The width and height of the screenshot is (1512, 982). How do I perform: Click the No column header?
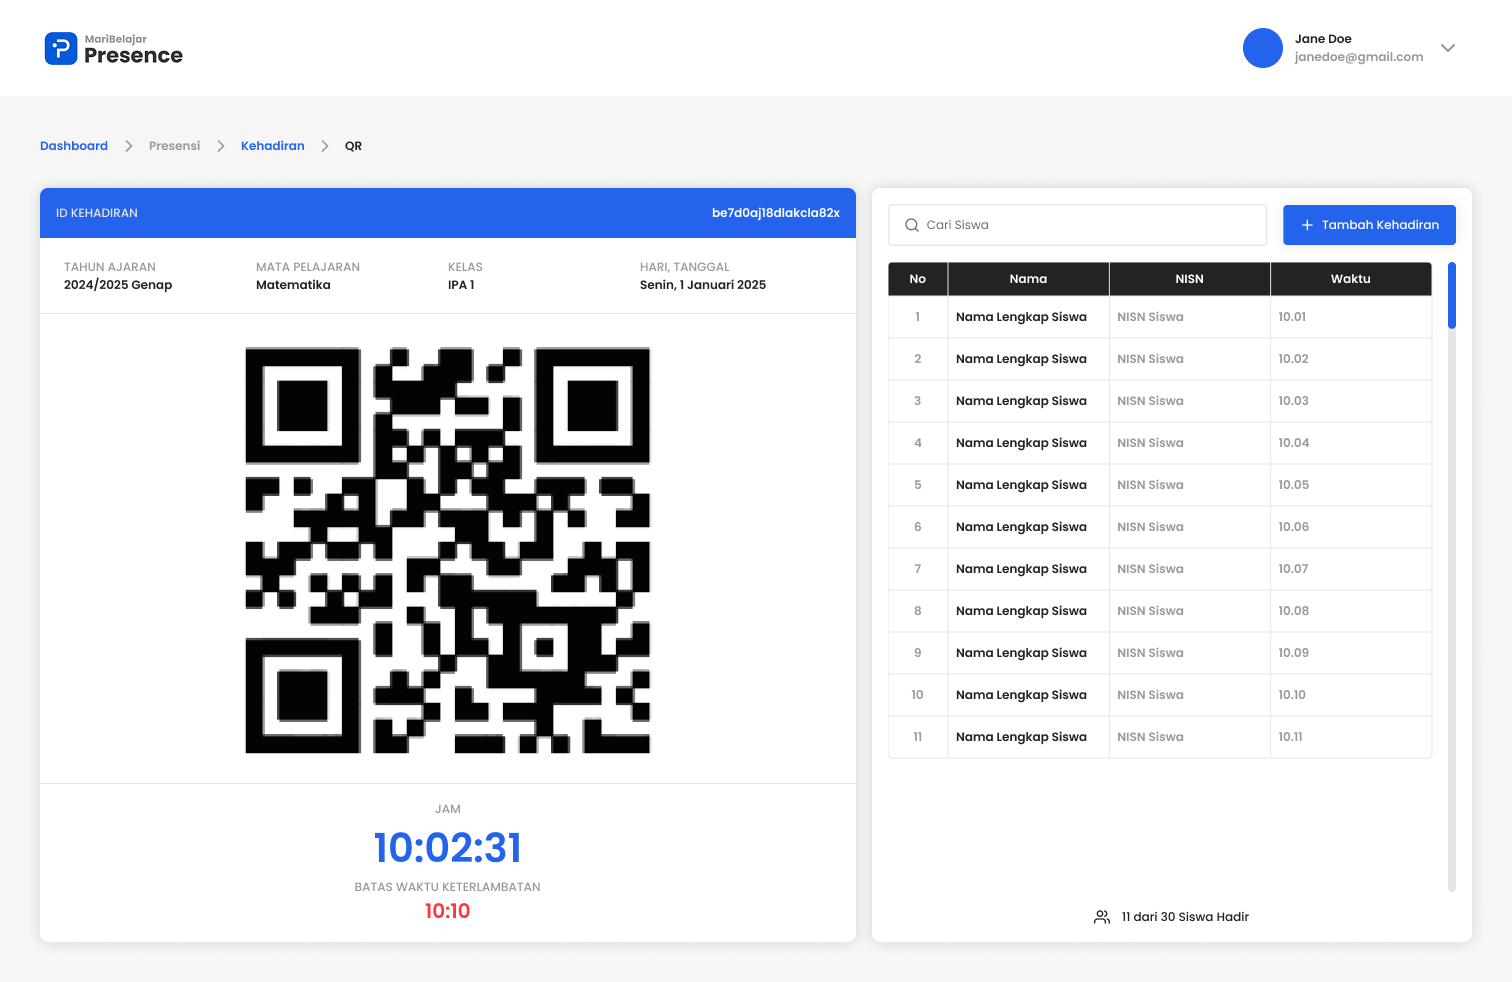pos(918,279)
